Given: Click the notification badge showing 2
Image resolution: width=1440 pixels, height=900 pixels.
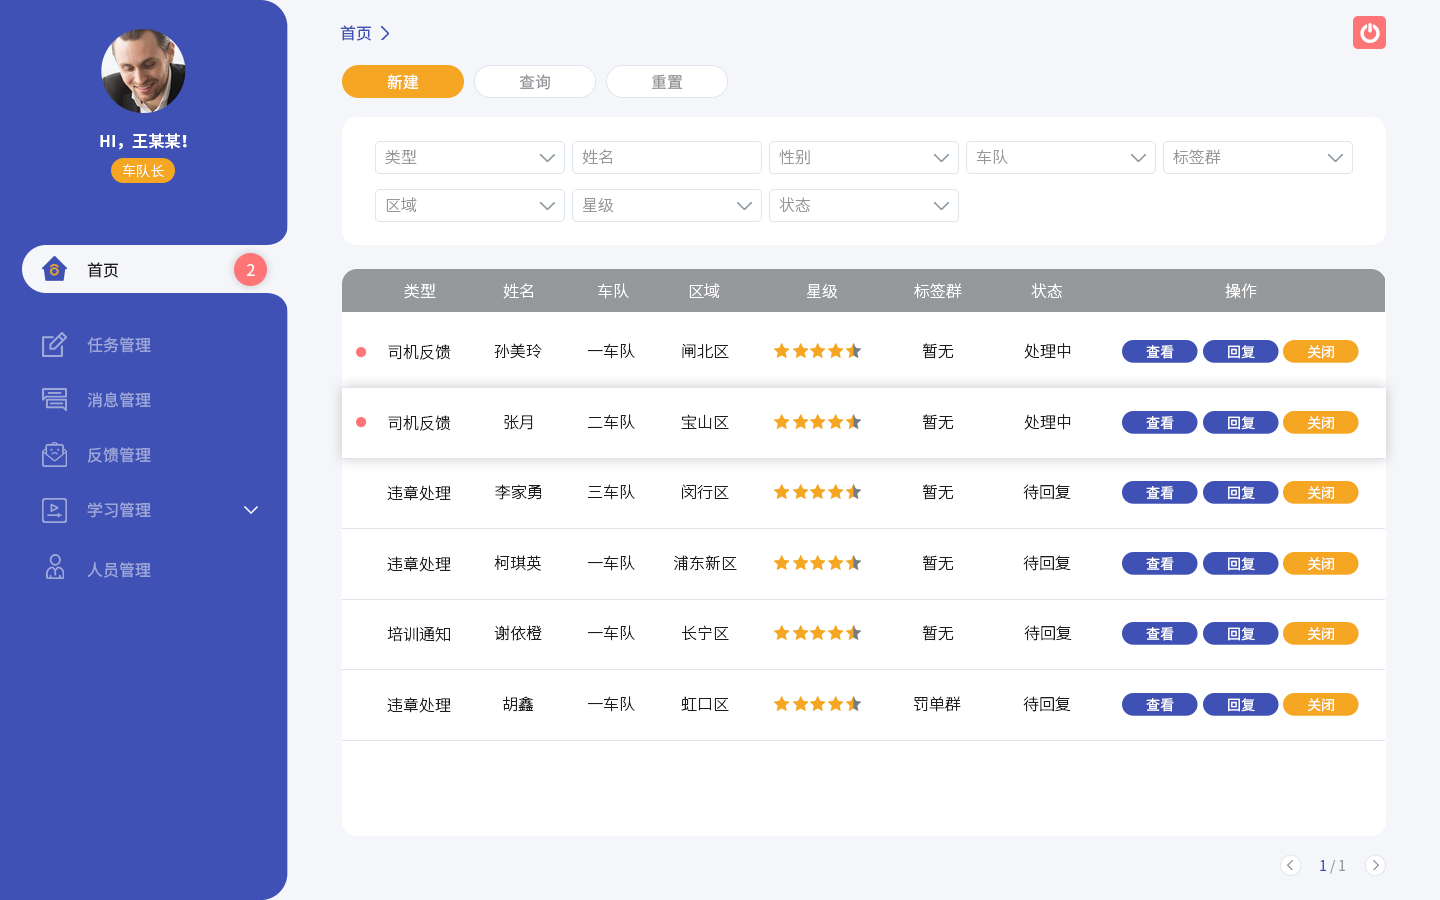Looking at the screenshot, I should [x=250, y=269].
